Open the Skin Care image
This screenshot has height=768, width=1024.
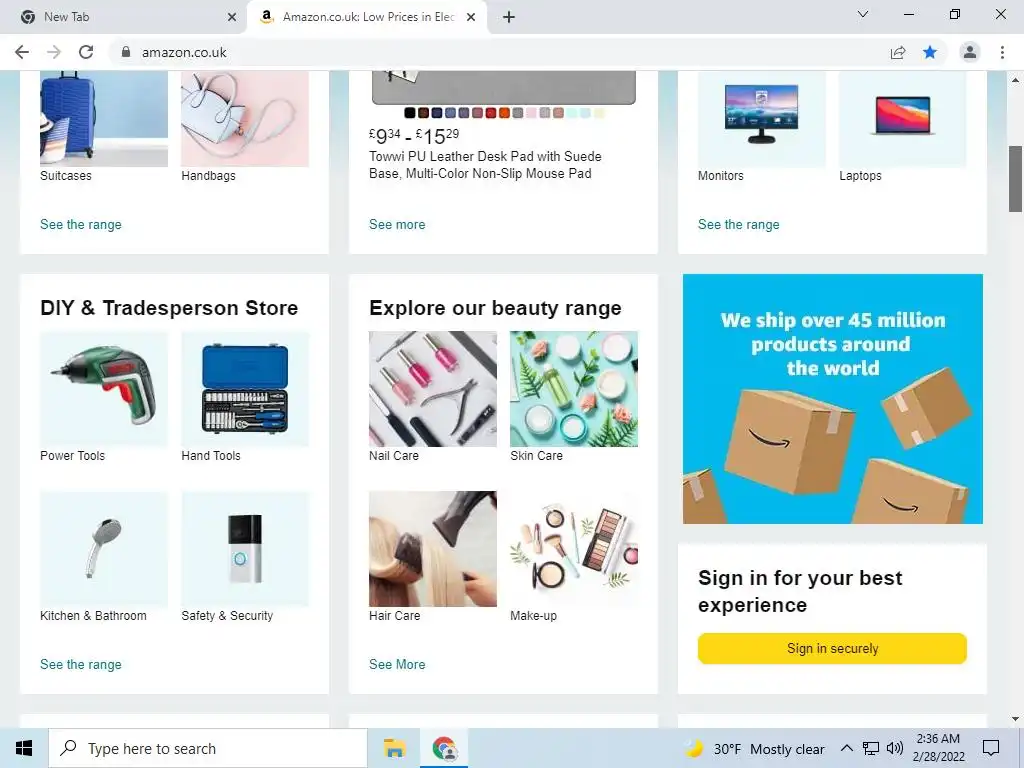[574, 389]
